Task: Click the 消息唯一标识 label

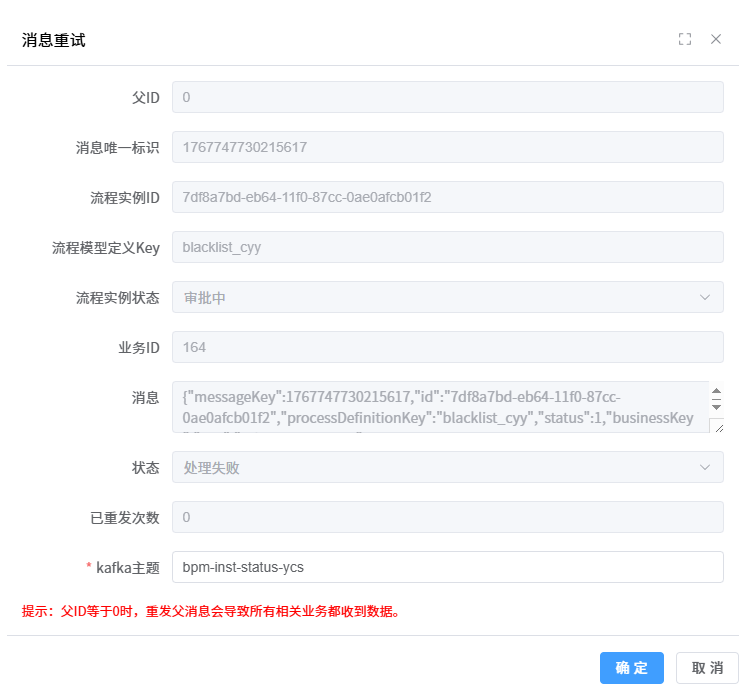Action: pos(118,147)
